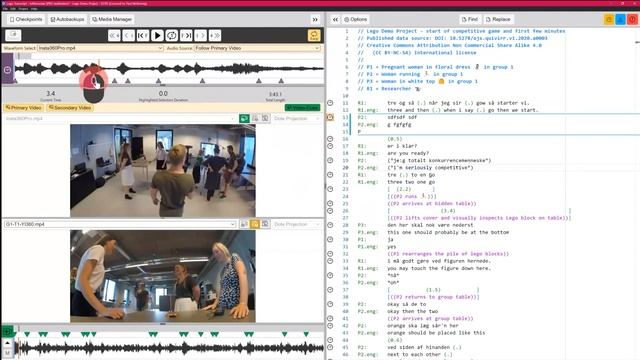Click the green Video Cues button
This screenshot has width=640, height=360.
pos(302,108)
